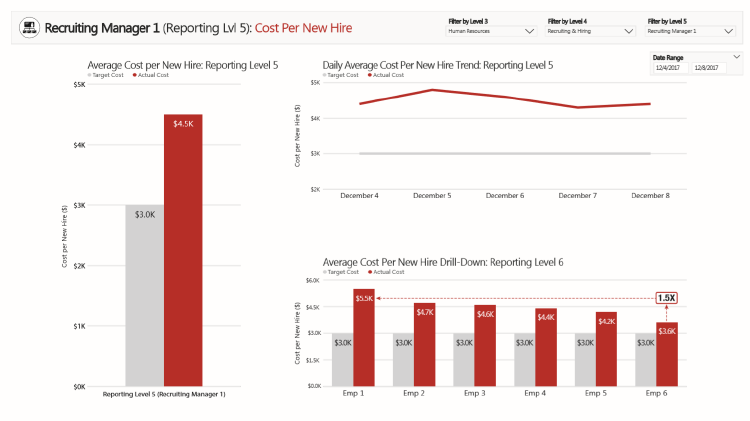
Task: Click the Average Cost per New Hire Level 5 title
Action: point(183,66)
